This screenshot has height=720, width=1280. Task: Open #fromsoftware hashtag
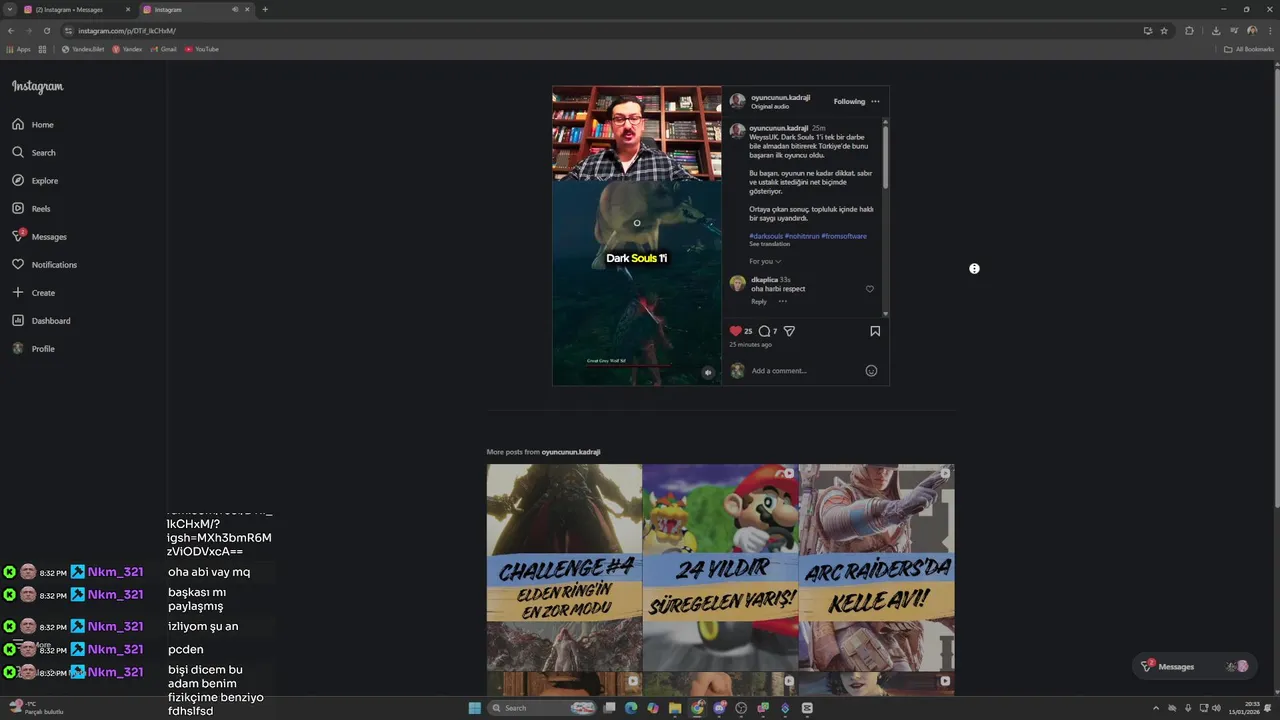tap(844, 236)
